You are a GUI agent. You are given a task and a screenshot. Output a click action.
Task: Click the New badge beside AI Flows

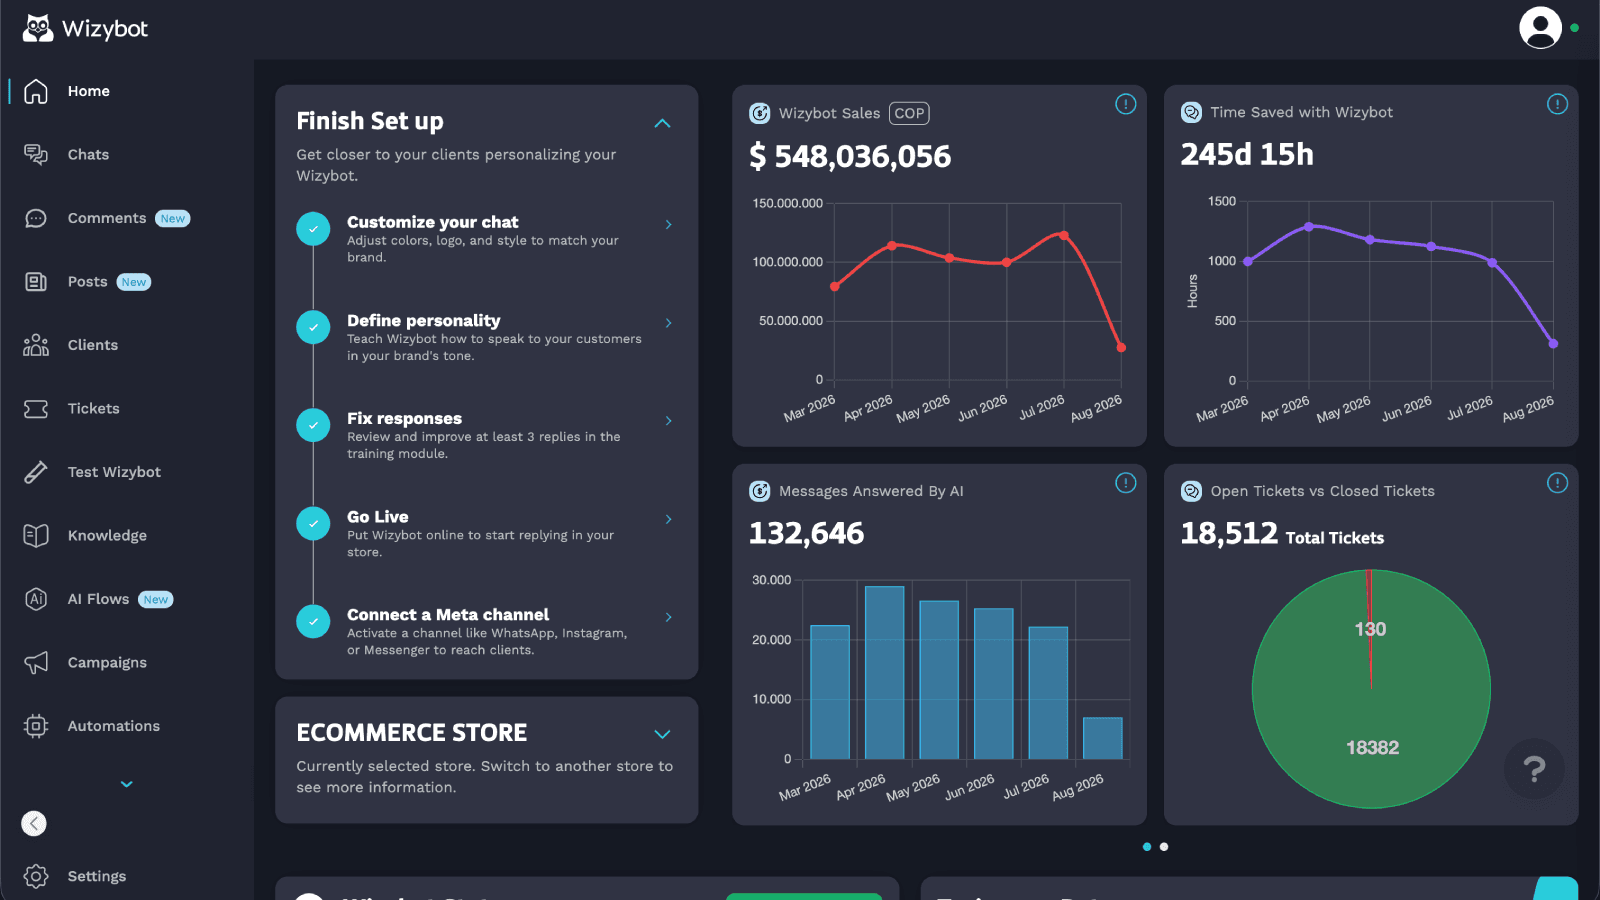coord(156,600)
